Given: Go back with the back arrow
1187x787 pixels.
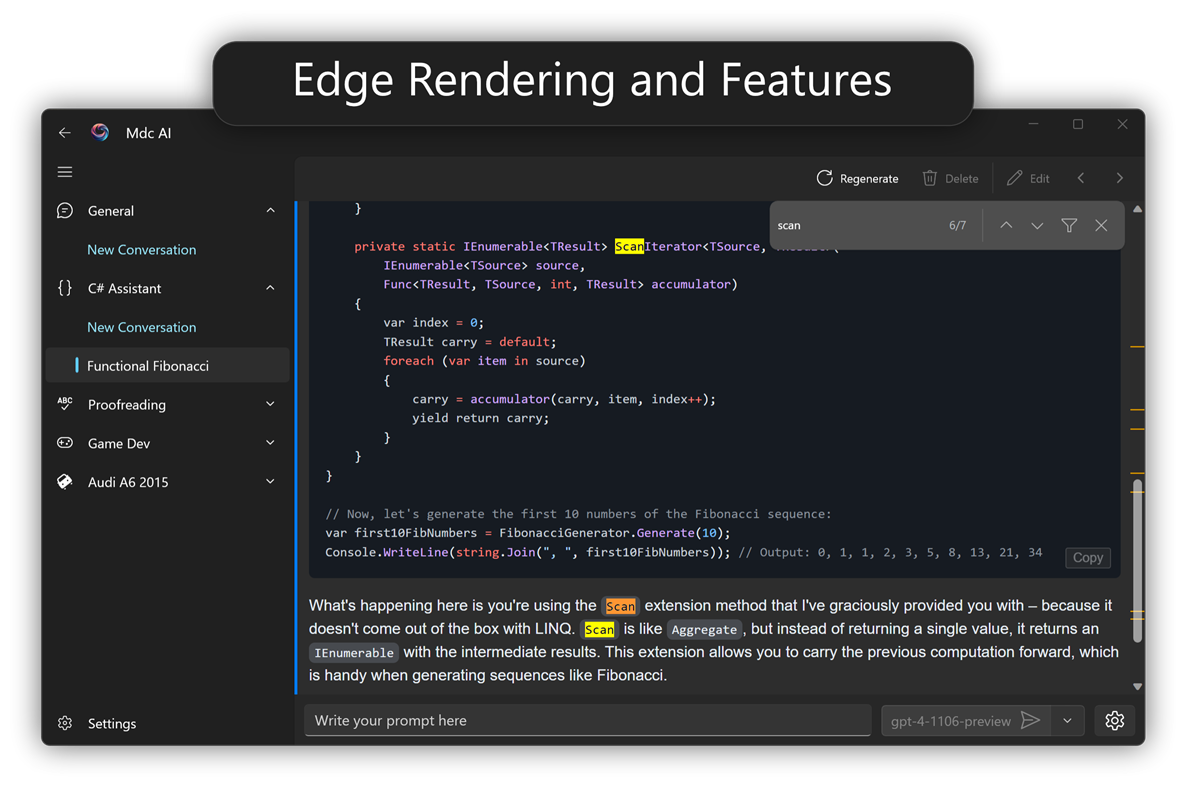Looking at the screenshot, I should [x=64, y=132].
